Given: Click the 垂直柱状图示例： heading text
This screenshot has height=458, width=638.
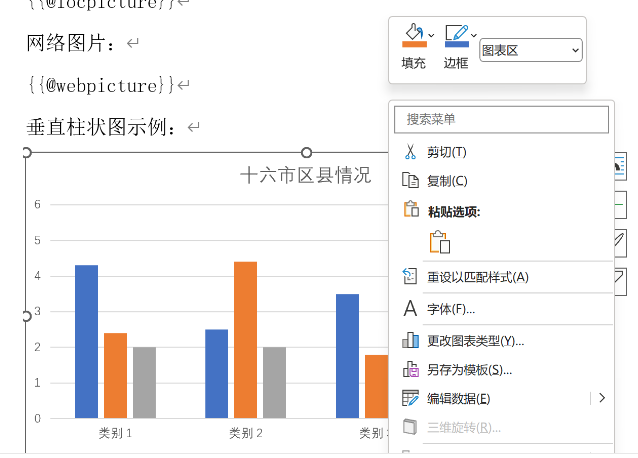Looking at the screenshot, I should tap(101, 127).
